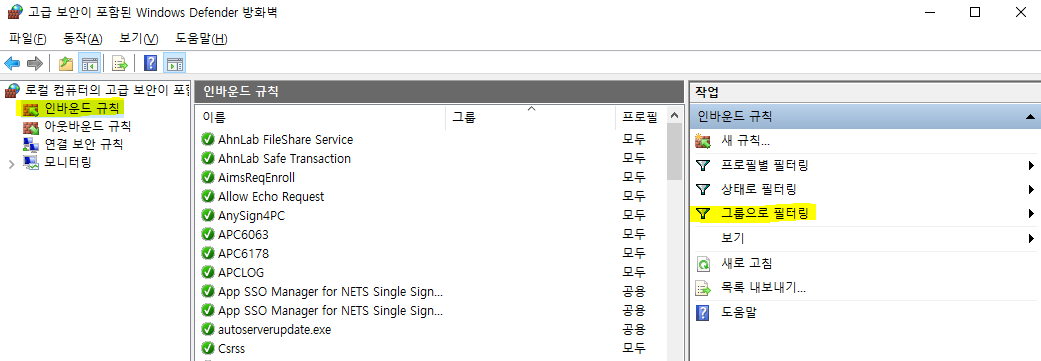The image size is (1041, 361).
Task: Click the Back arrow toolbar icon
Action: [12, 64]
